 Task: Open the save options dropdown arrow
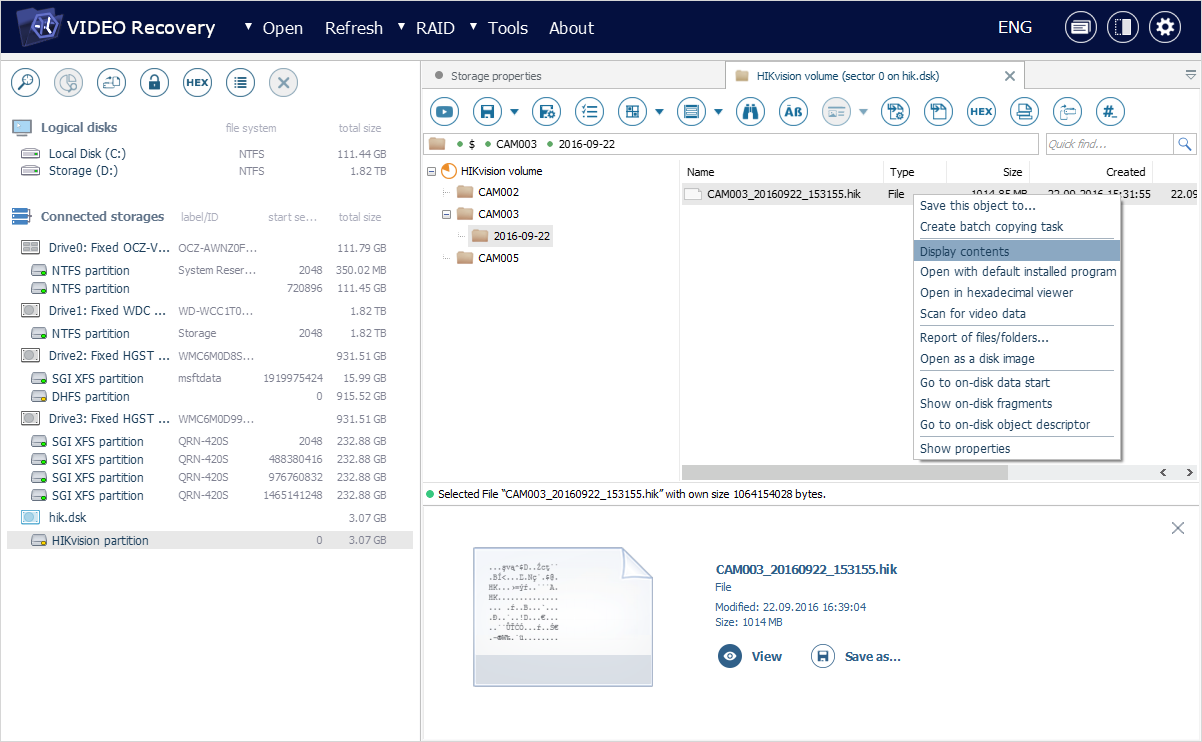(x=514, y=111)
